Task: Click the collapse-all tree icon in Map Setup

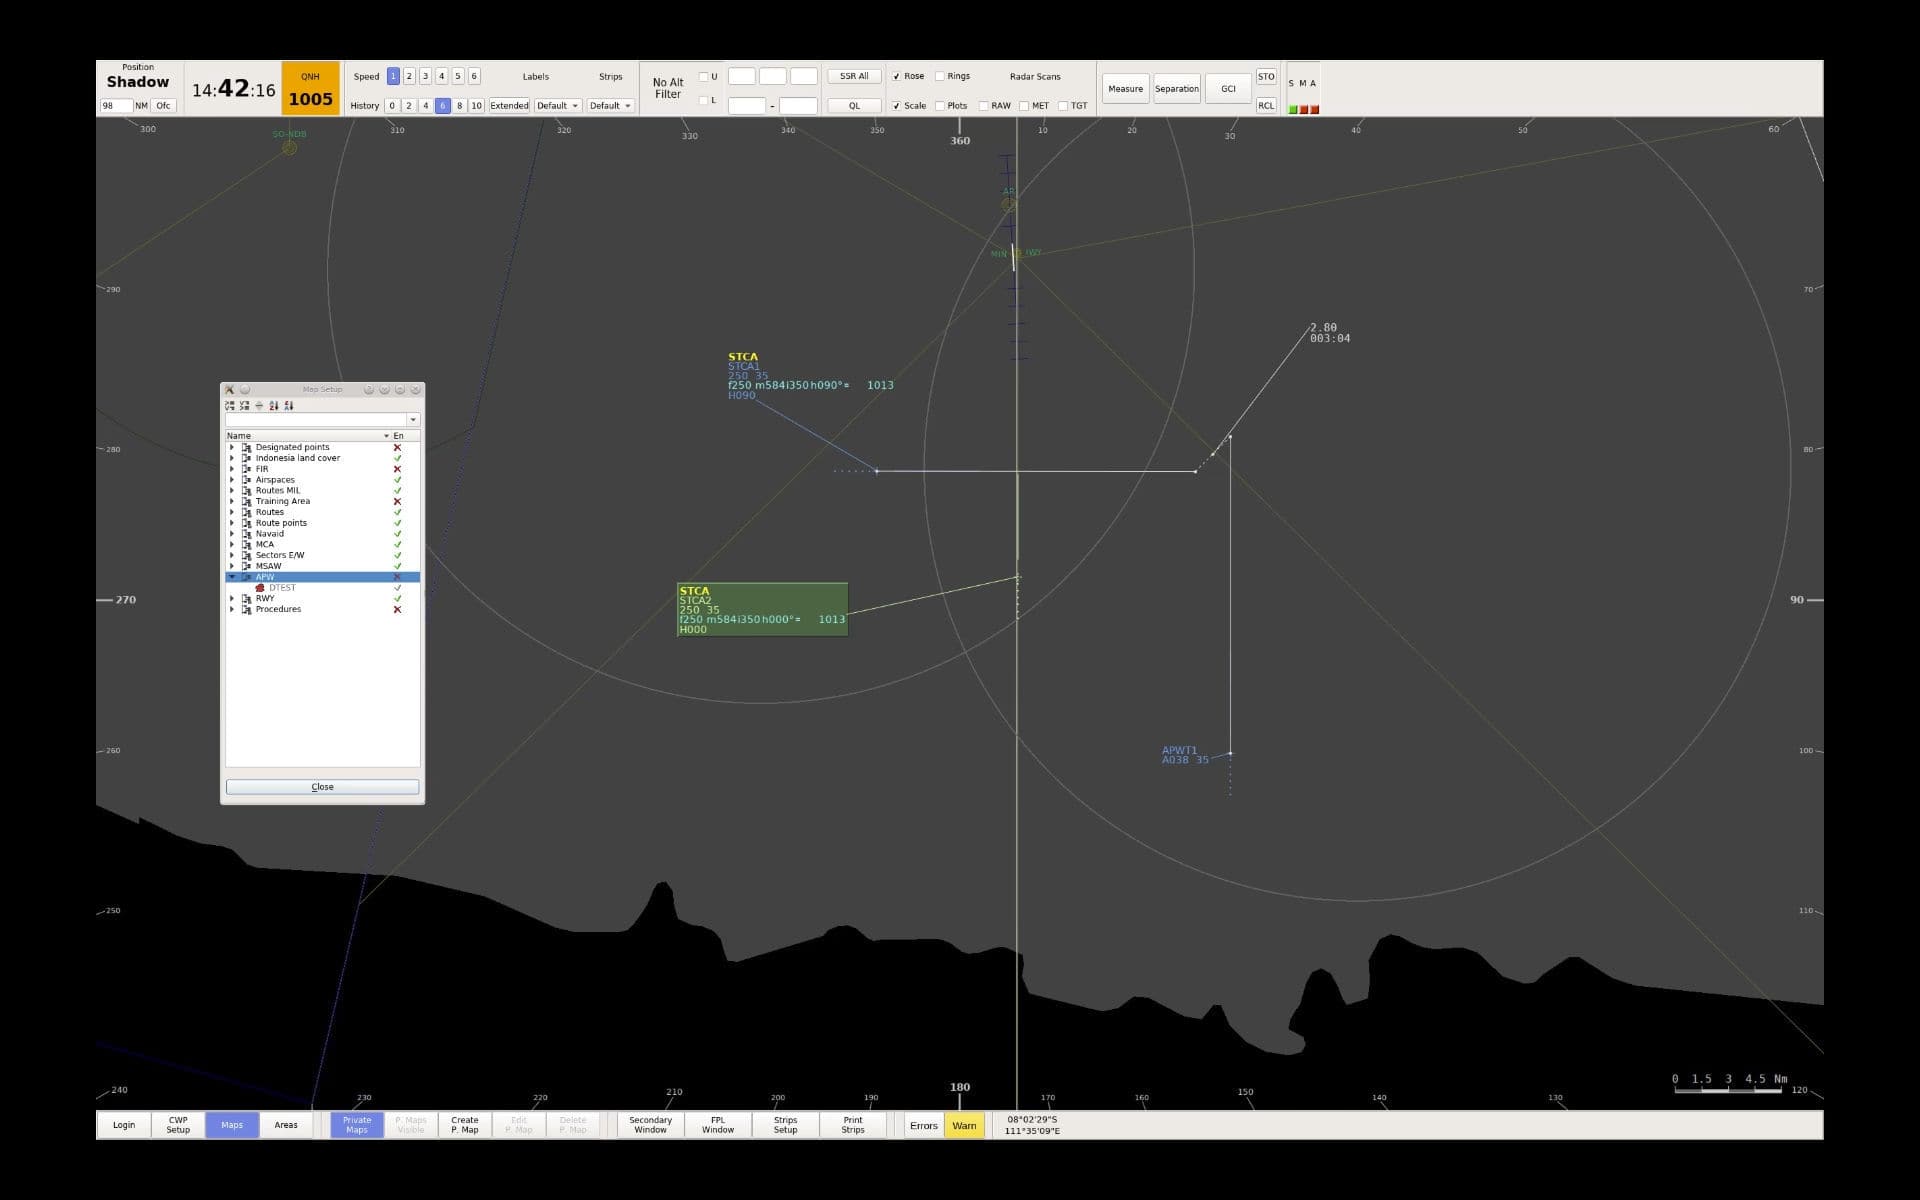Action: pyautogui.click(x=244, y=405)
